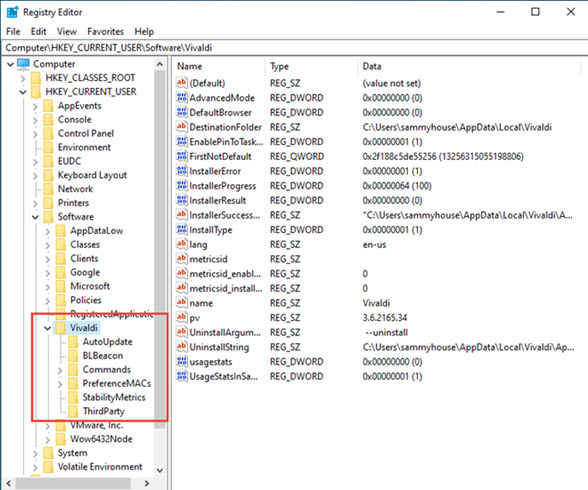The width and height of the screenshot is (588, 490).
Task: Expand the AppEvents key
Action: click(35, 106)
